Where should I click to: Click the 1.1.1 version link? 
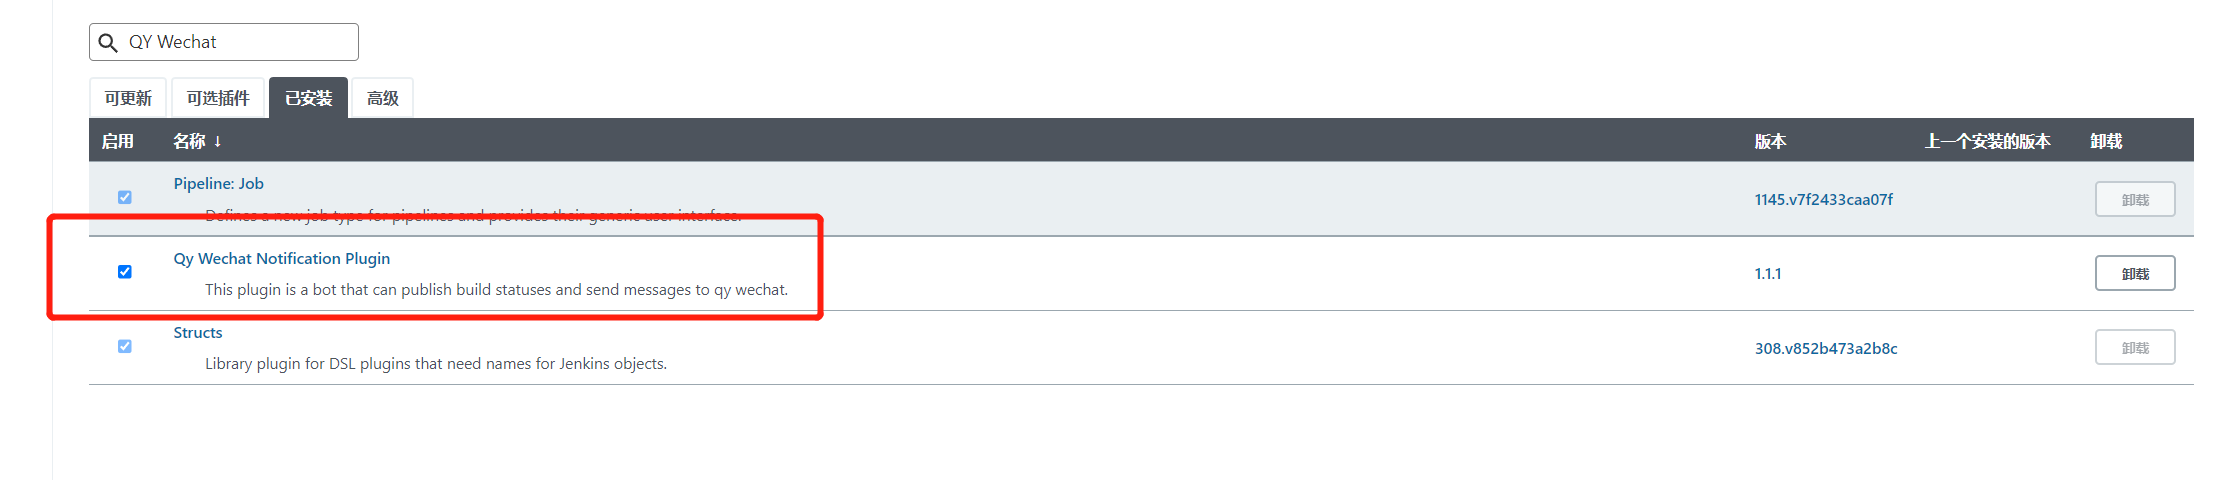[1767, 274]
